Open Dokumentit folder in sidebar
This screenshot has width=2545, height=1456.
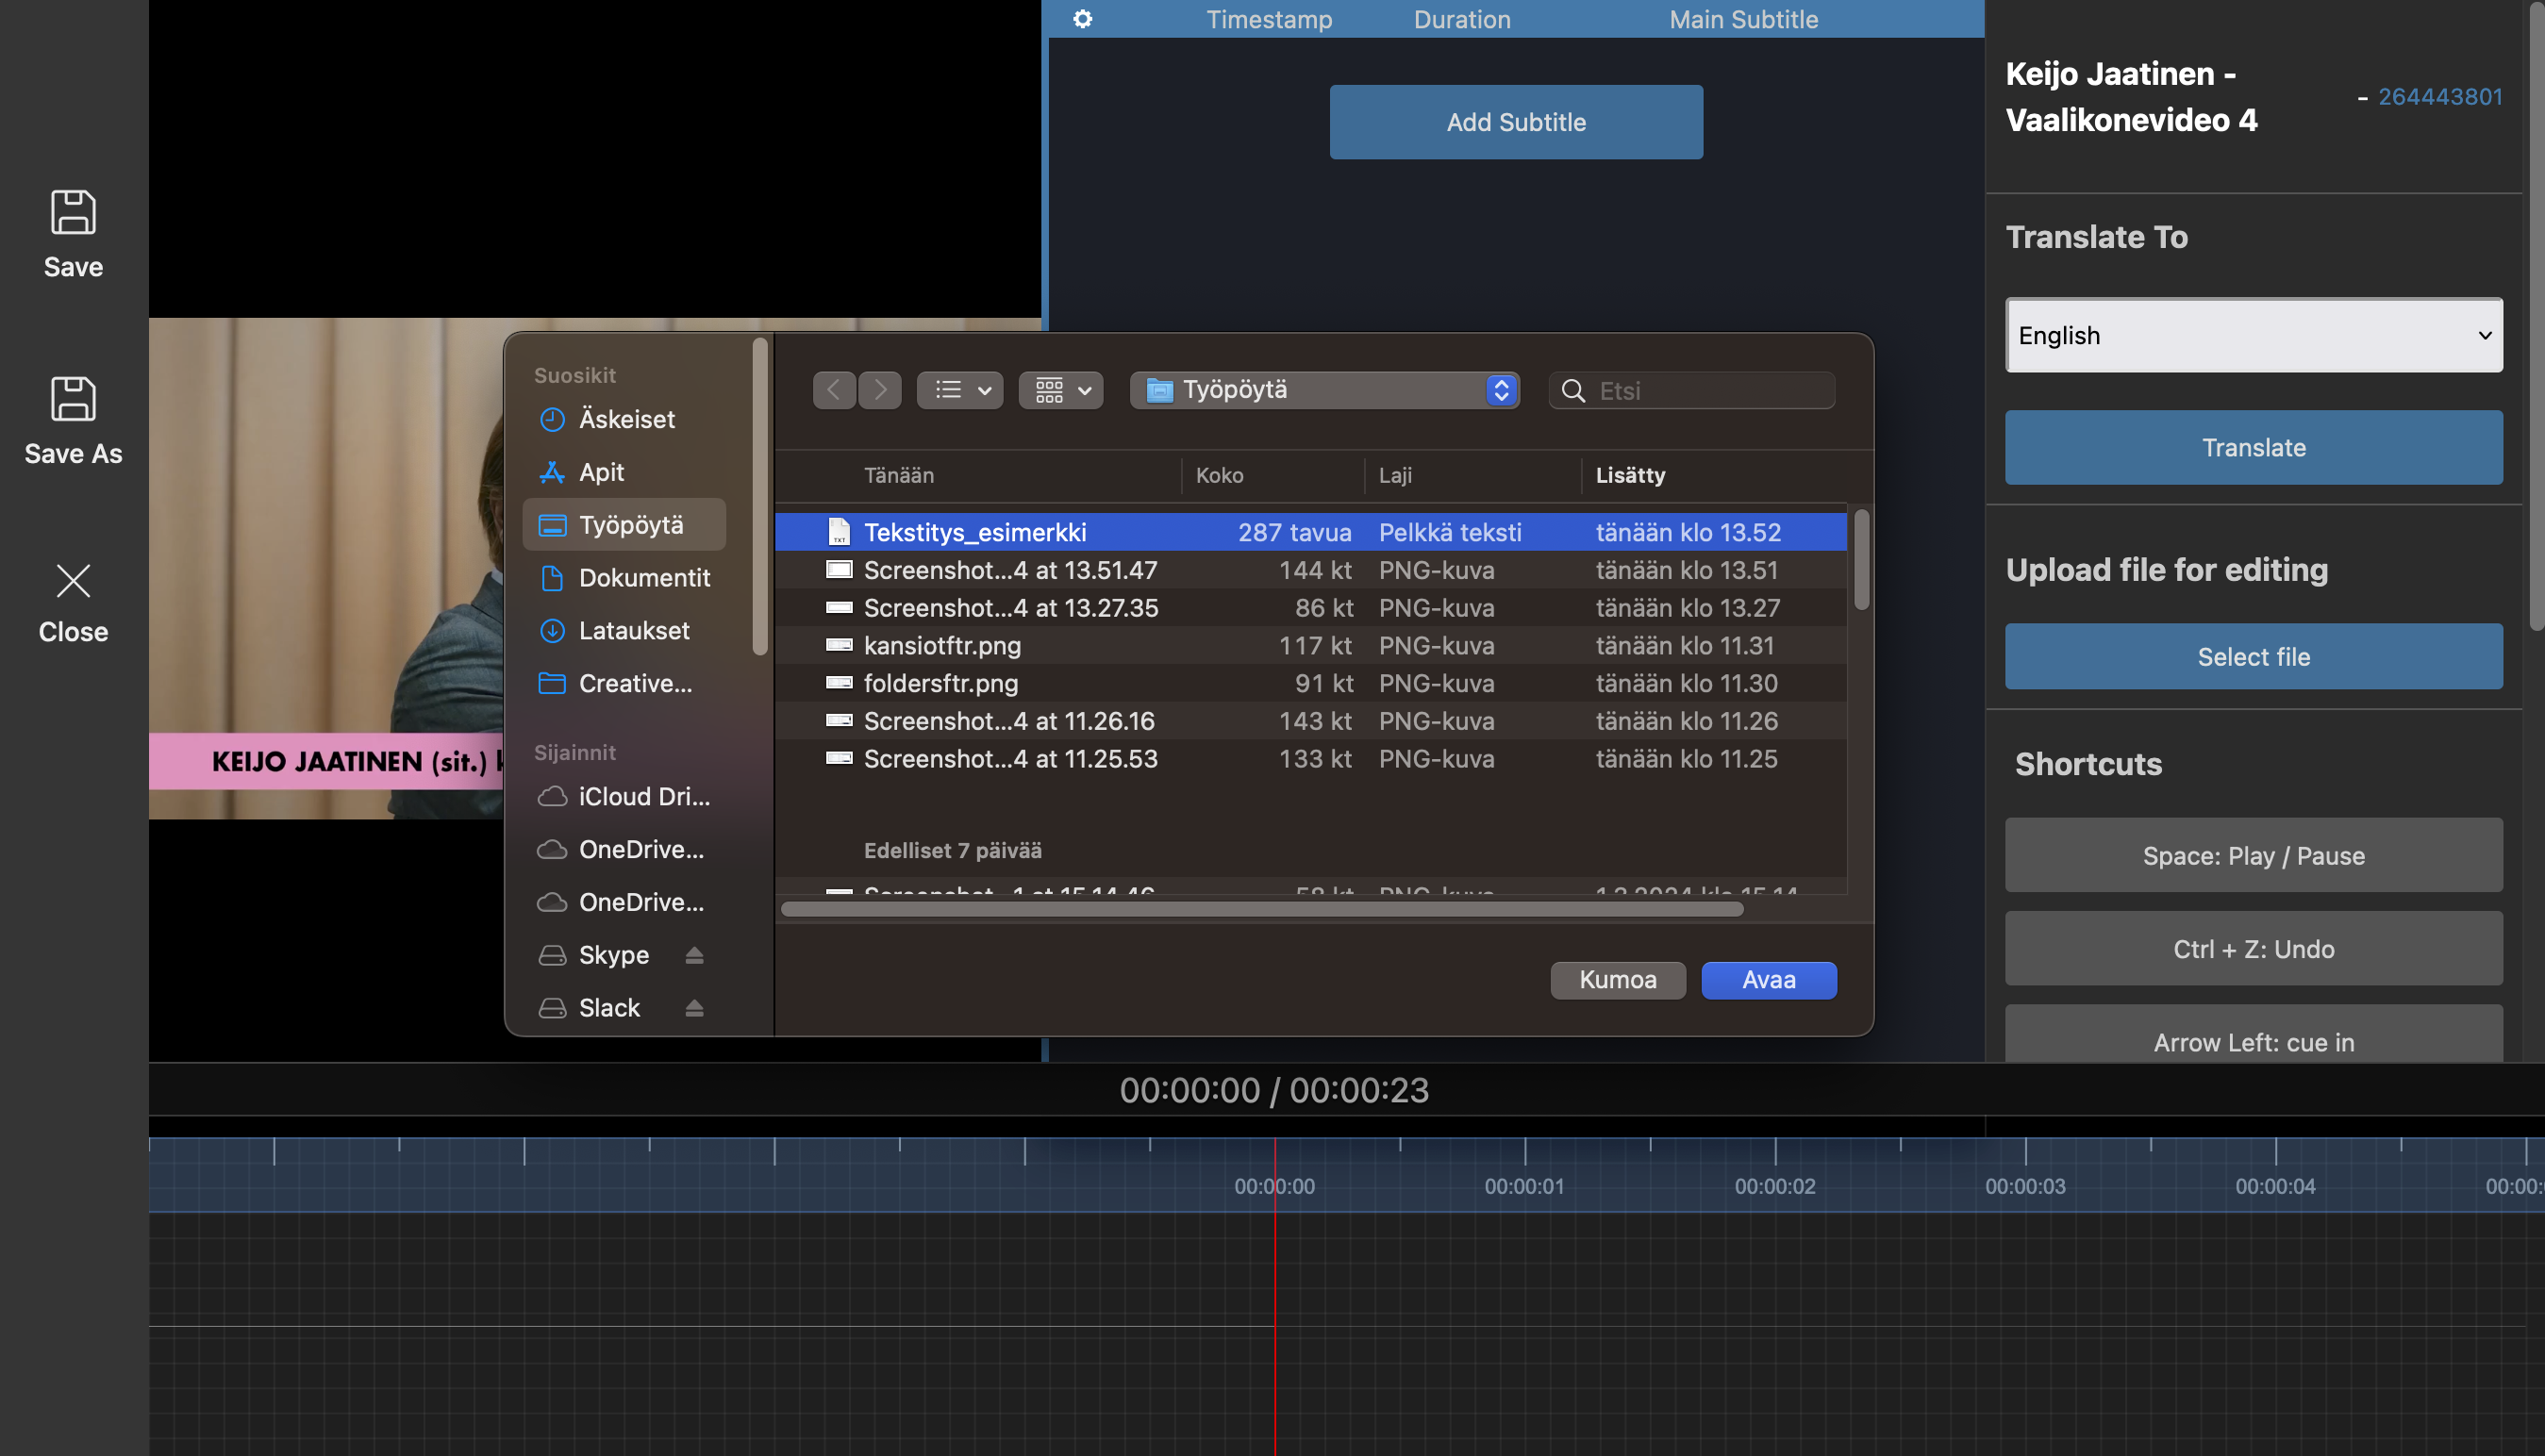point(643,578)
